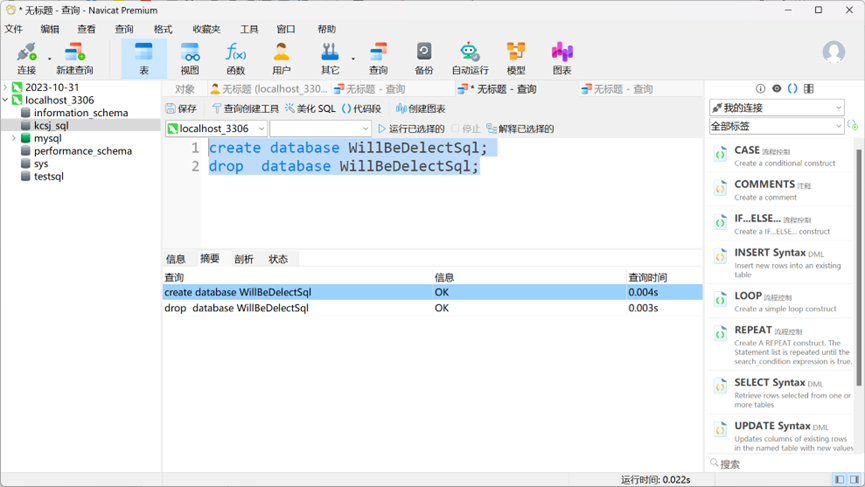The width and height of the screenshot is (865, 487).
Task: Expand the mysql database tree node
Action: pyautogui.click(x=14, y=139)
